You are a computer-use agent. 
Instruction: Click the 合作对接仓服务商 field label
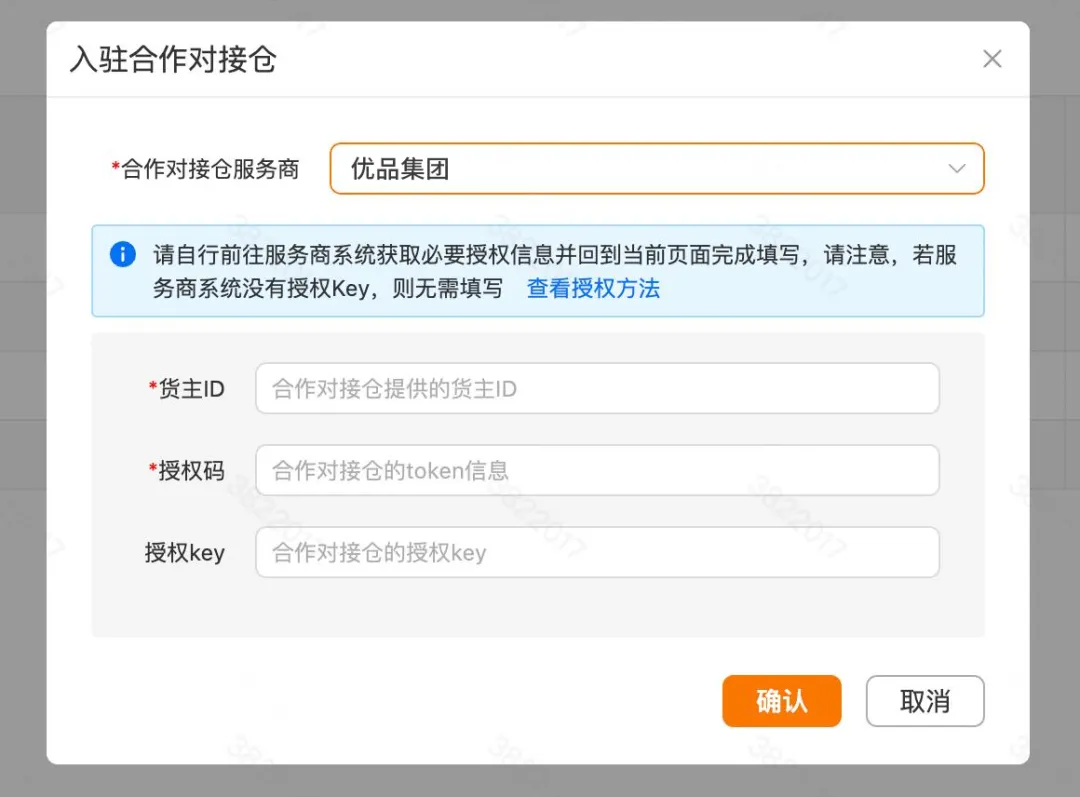click(x=211, y=169)
